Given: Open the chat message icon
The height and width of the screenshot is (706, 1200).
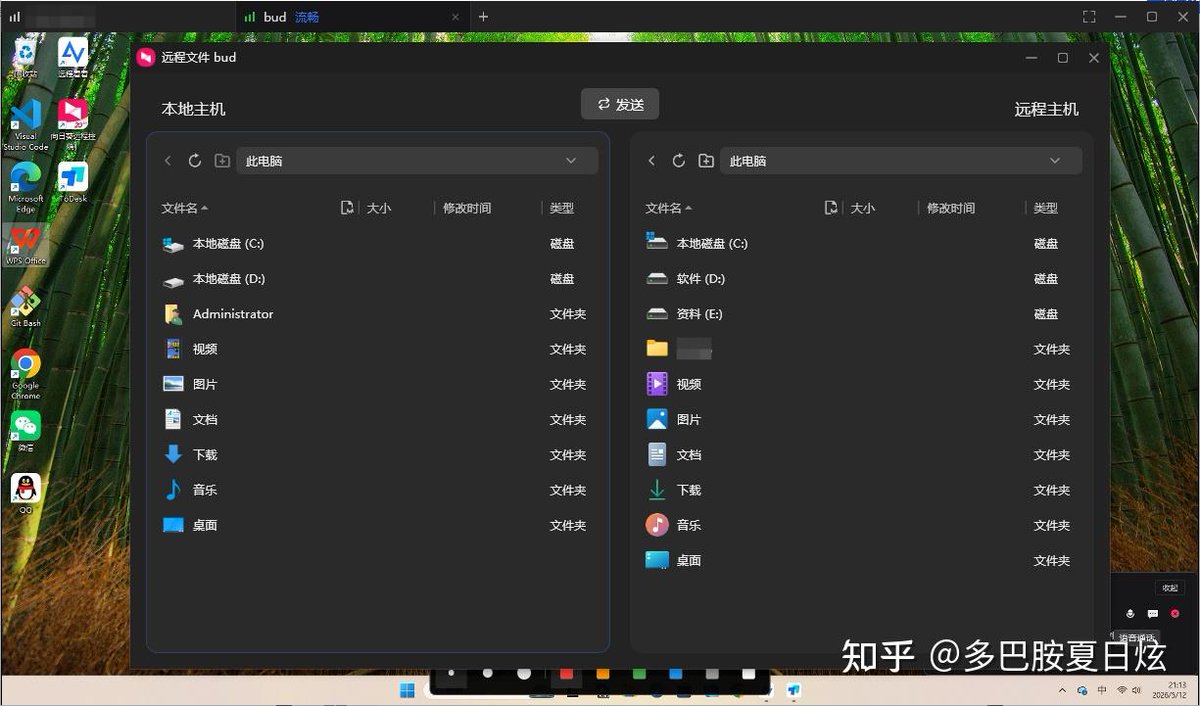Looking at the screenshot, I should [x=1152, y=613].
